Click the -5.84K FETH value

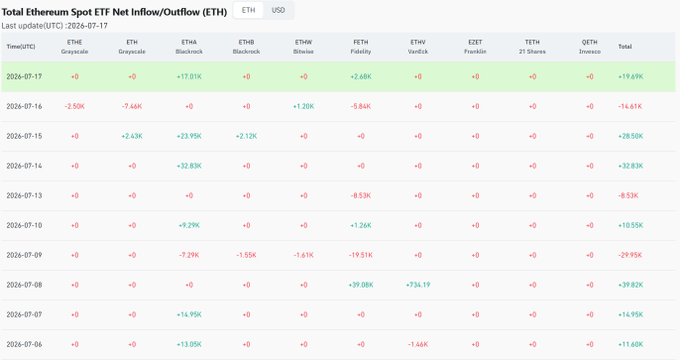coord(361,106)
